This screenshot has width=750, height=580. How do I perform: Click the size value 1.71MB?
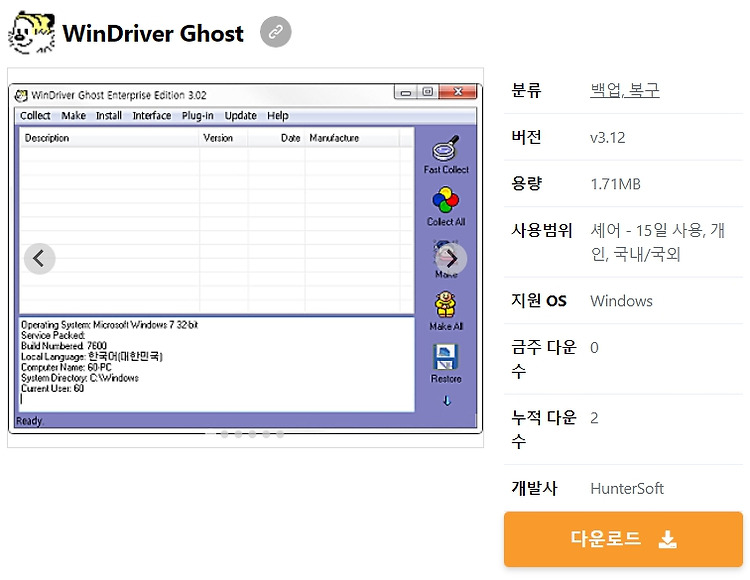[x=615, y=184]
